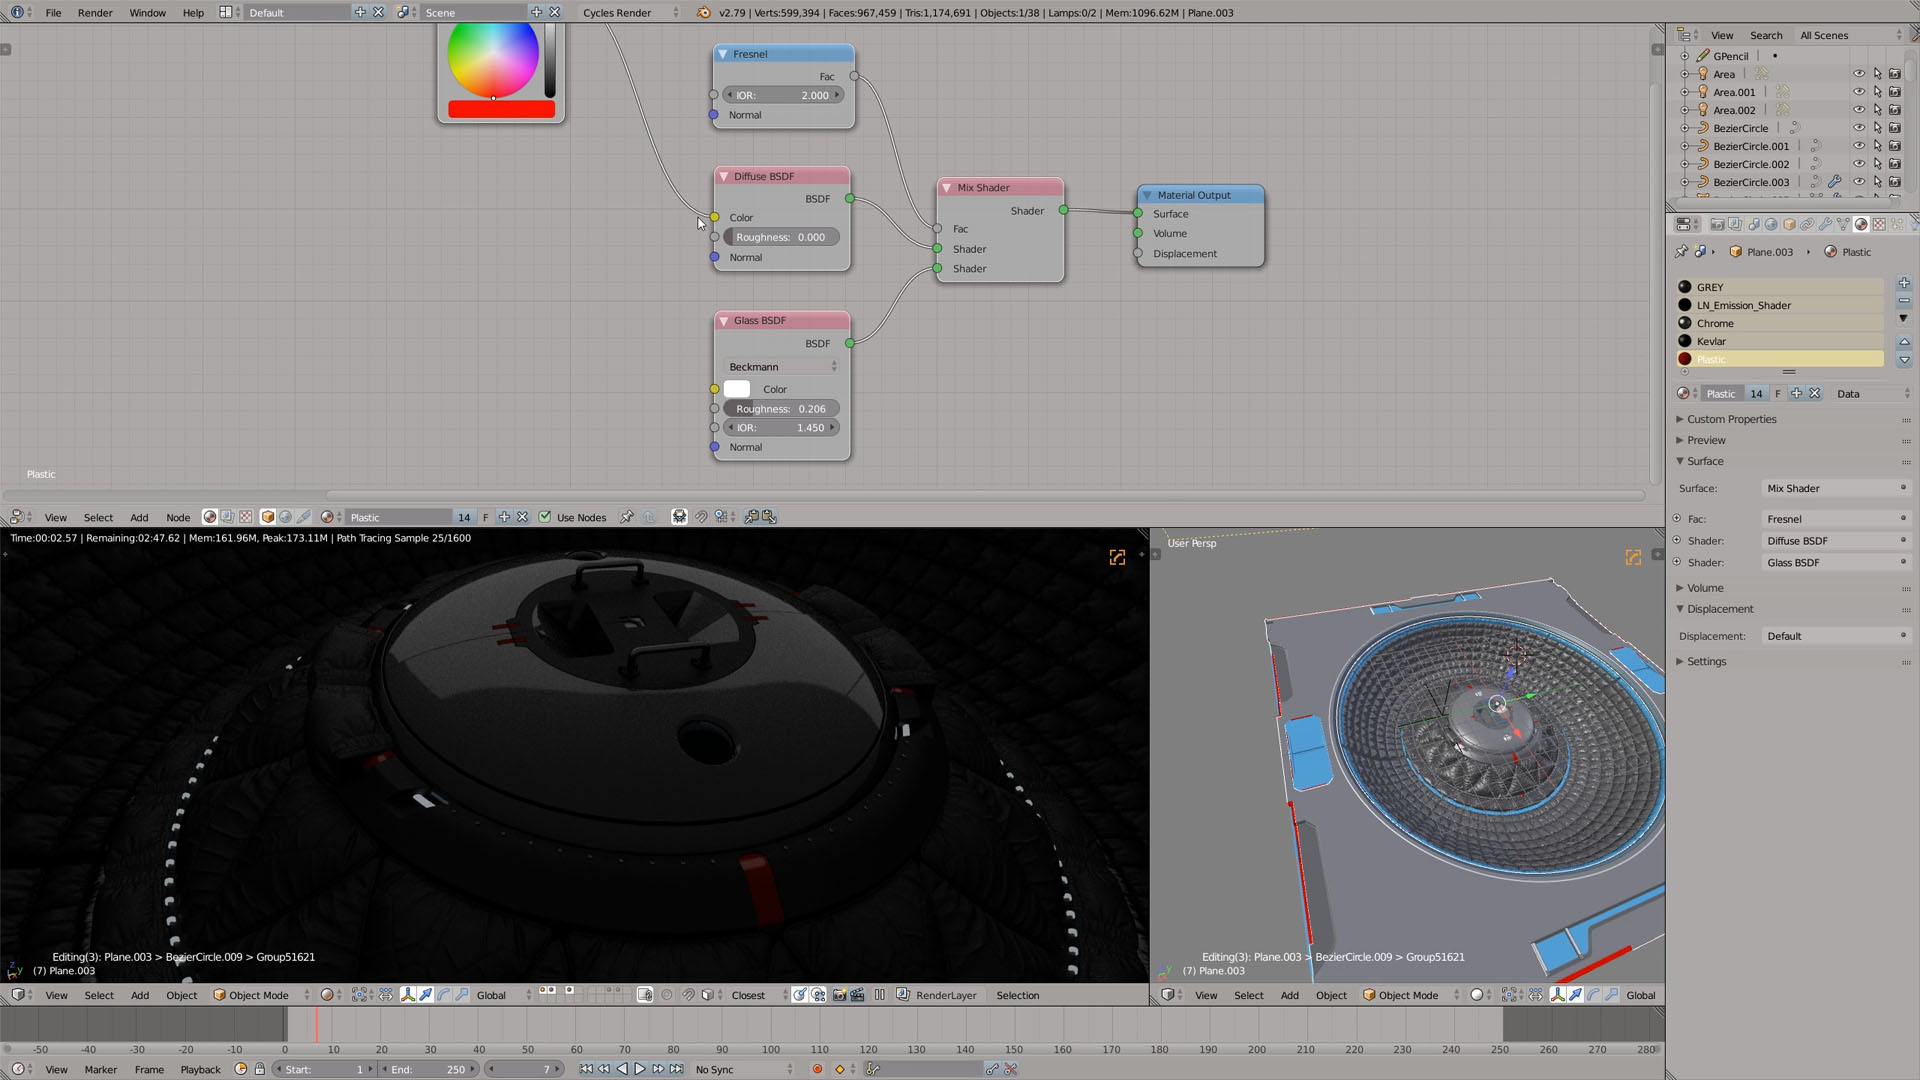Click Surface shader Mix Shader button
Viewport: 1920px width, 1080px height.
[1836, 488]
